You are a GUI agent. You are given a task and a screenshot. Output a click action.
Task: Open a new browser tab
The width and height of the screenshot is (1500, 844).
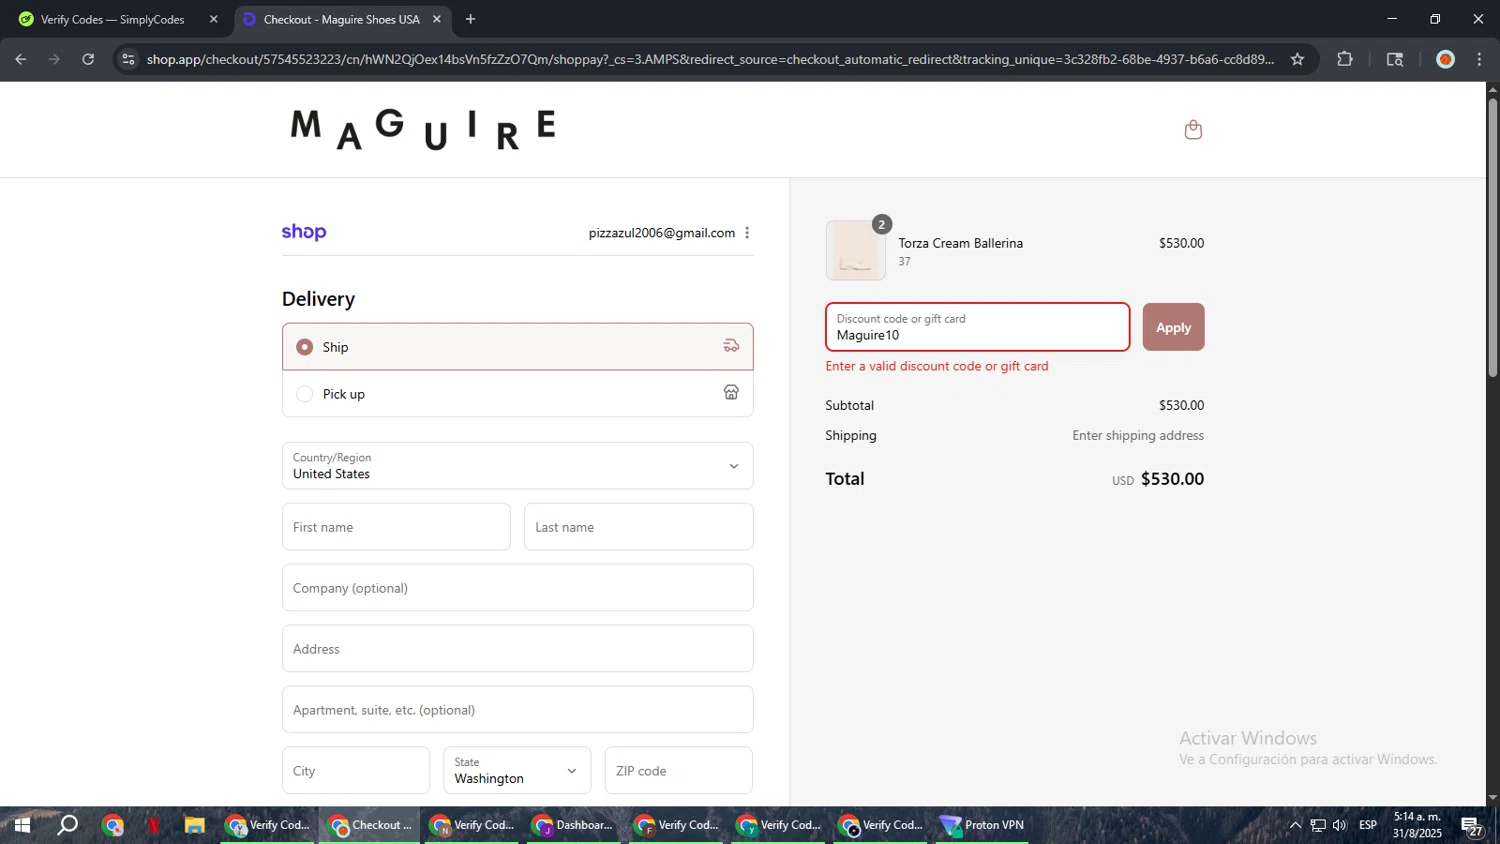tap(470, 19)
